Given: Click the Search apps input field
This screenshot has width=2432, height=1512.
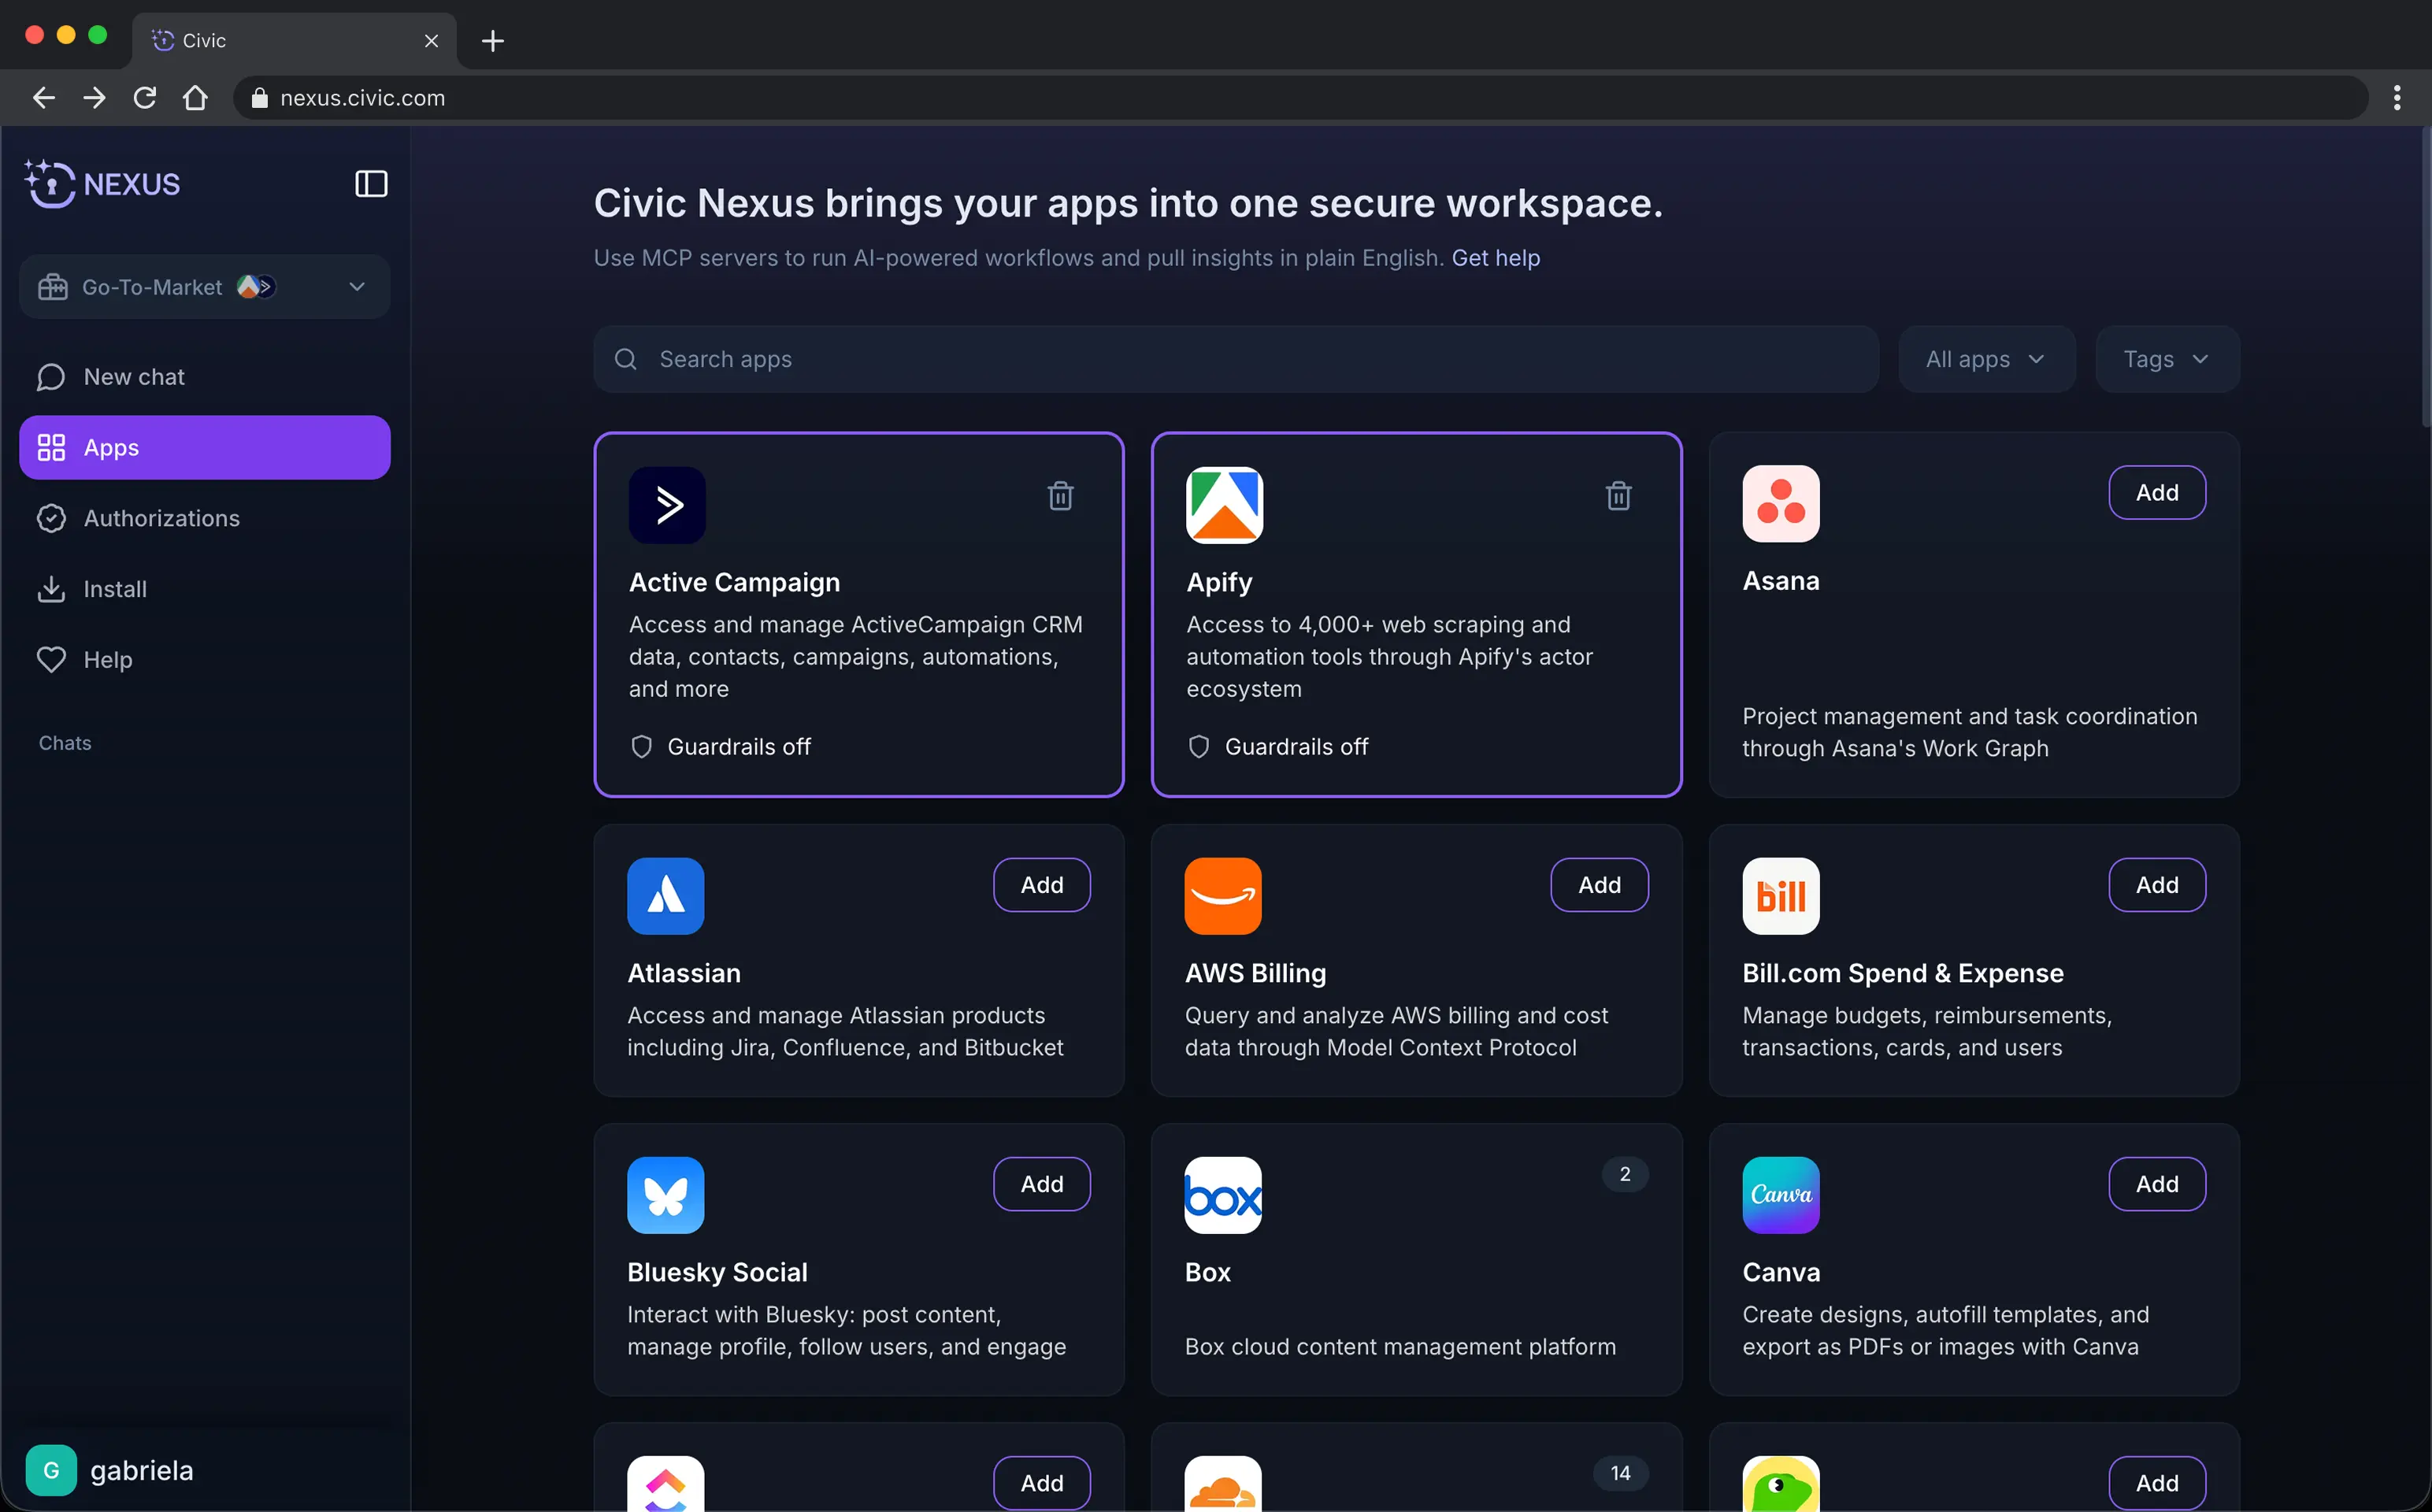Looking at the screenshot, I should point(1236,359).
